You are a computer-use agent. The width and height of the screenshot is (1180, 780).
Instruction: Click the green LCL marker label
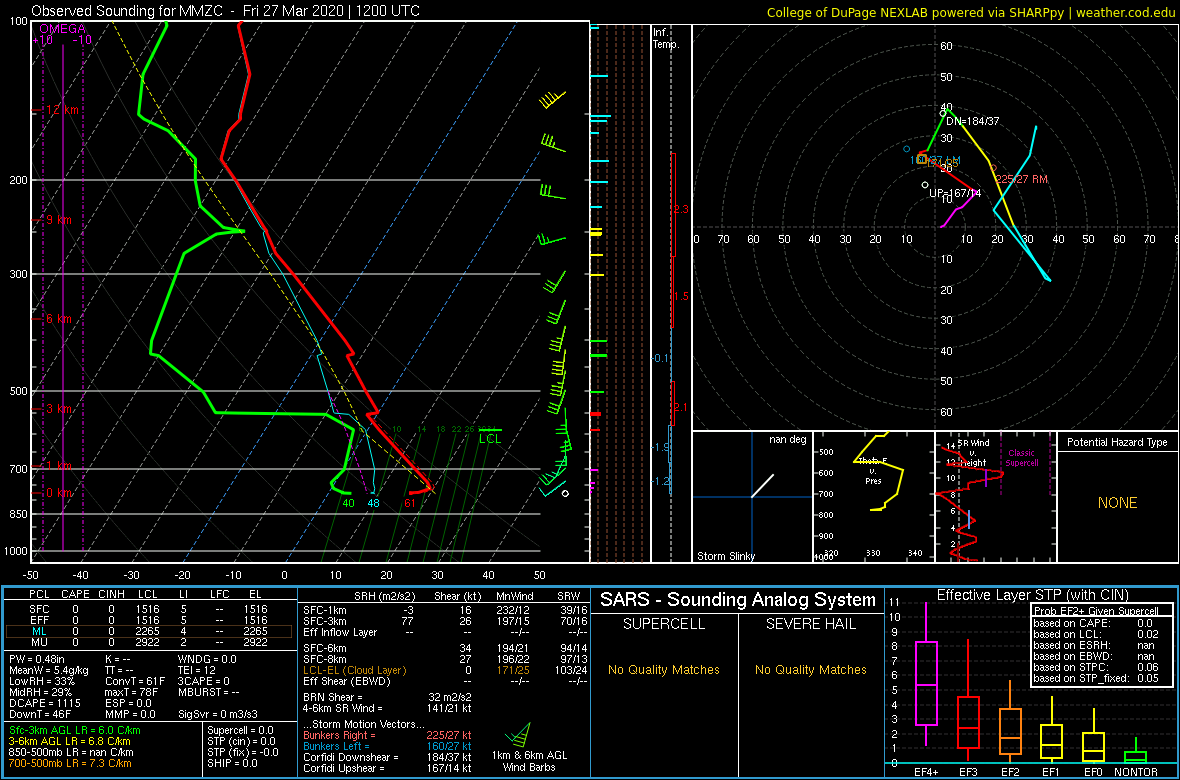489,438
